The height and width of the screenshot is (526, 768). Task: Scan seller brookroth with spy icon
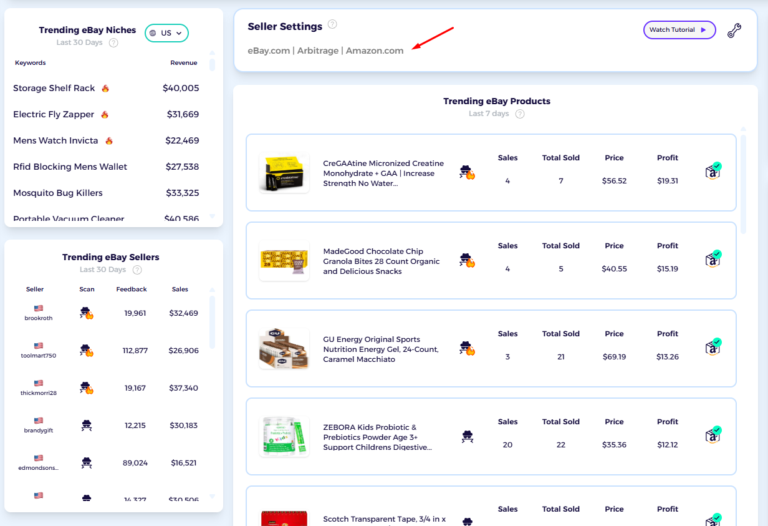click(x=87, y=313)
